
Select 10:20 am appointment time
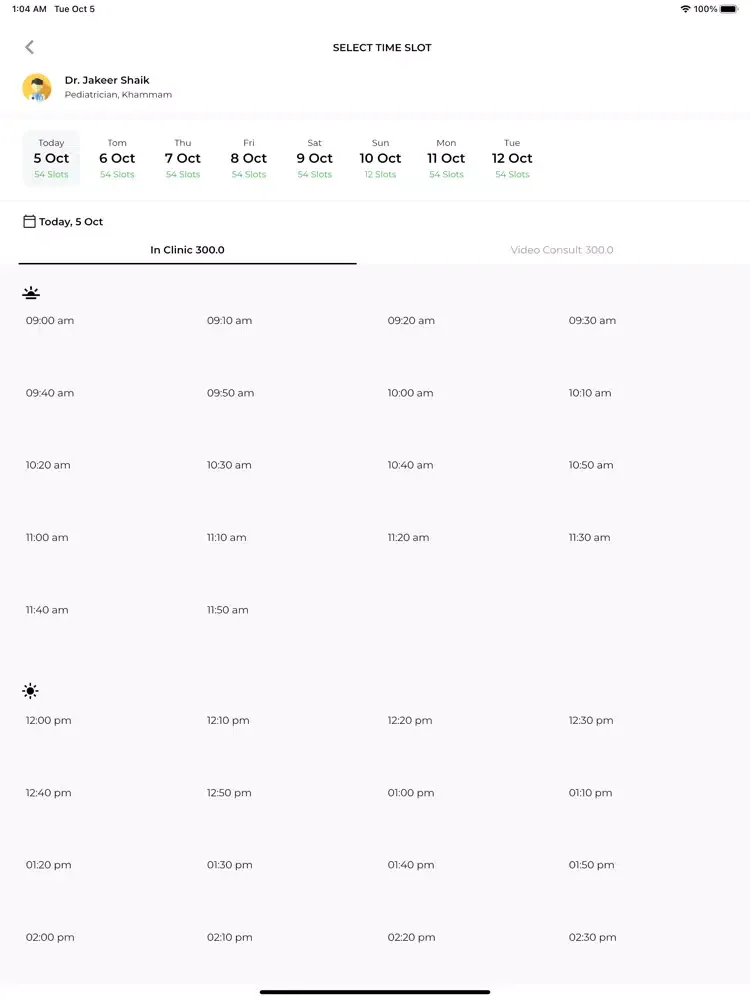click(x=48, y=465)
